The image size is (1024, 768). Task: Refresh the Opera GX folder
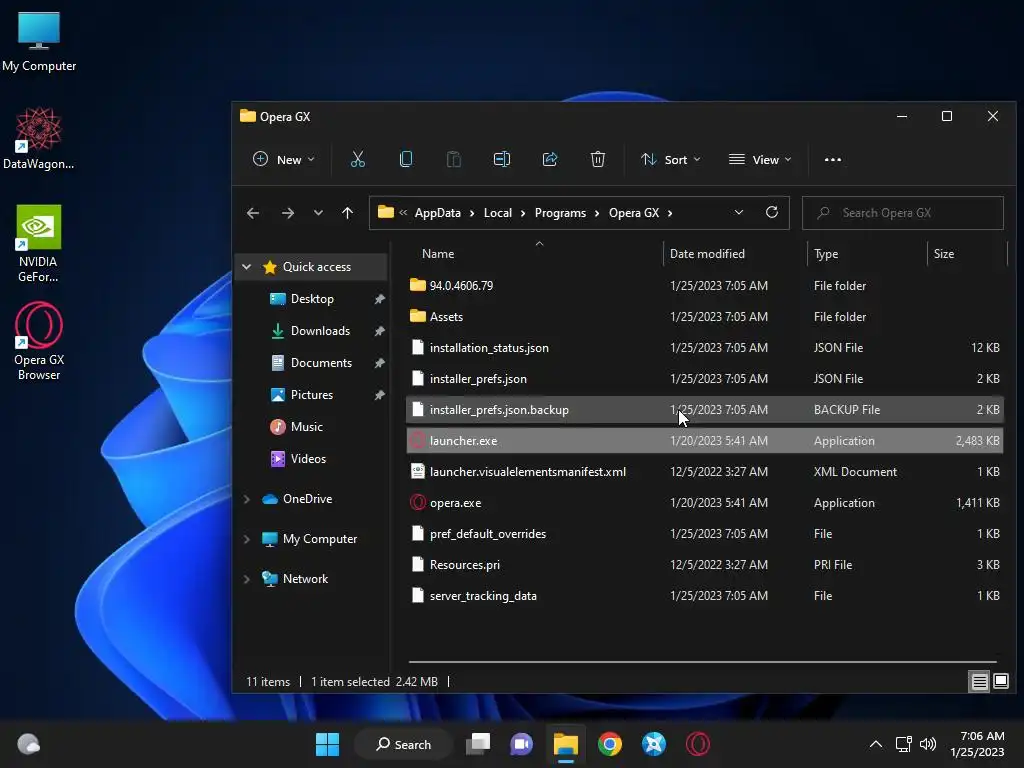click(x=771, y=212)
